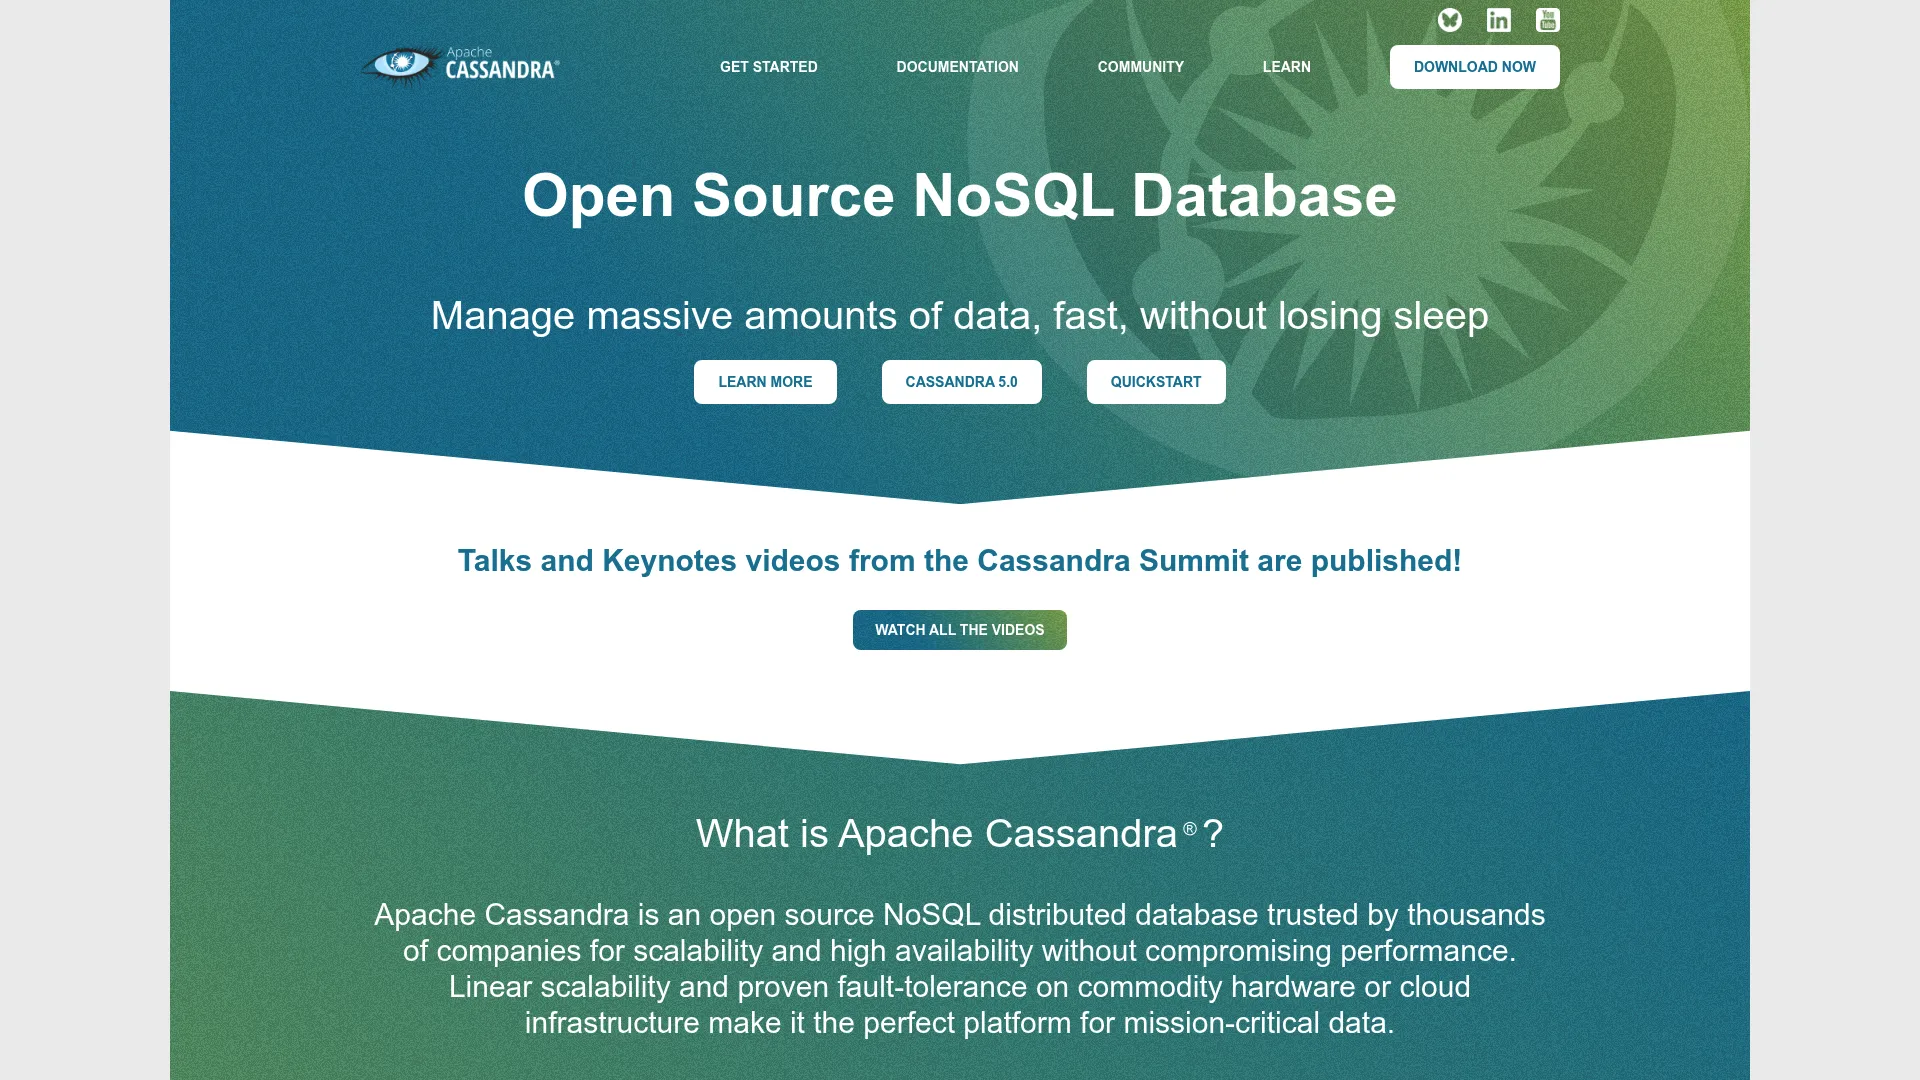1920x1080 pixels.
Task: Open the Documentation menu
Action: 957,67
